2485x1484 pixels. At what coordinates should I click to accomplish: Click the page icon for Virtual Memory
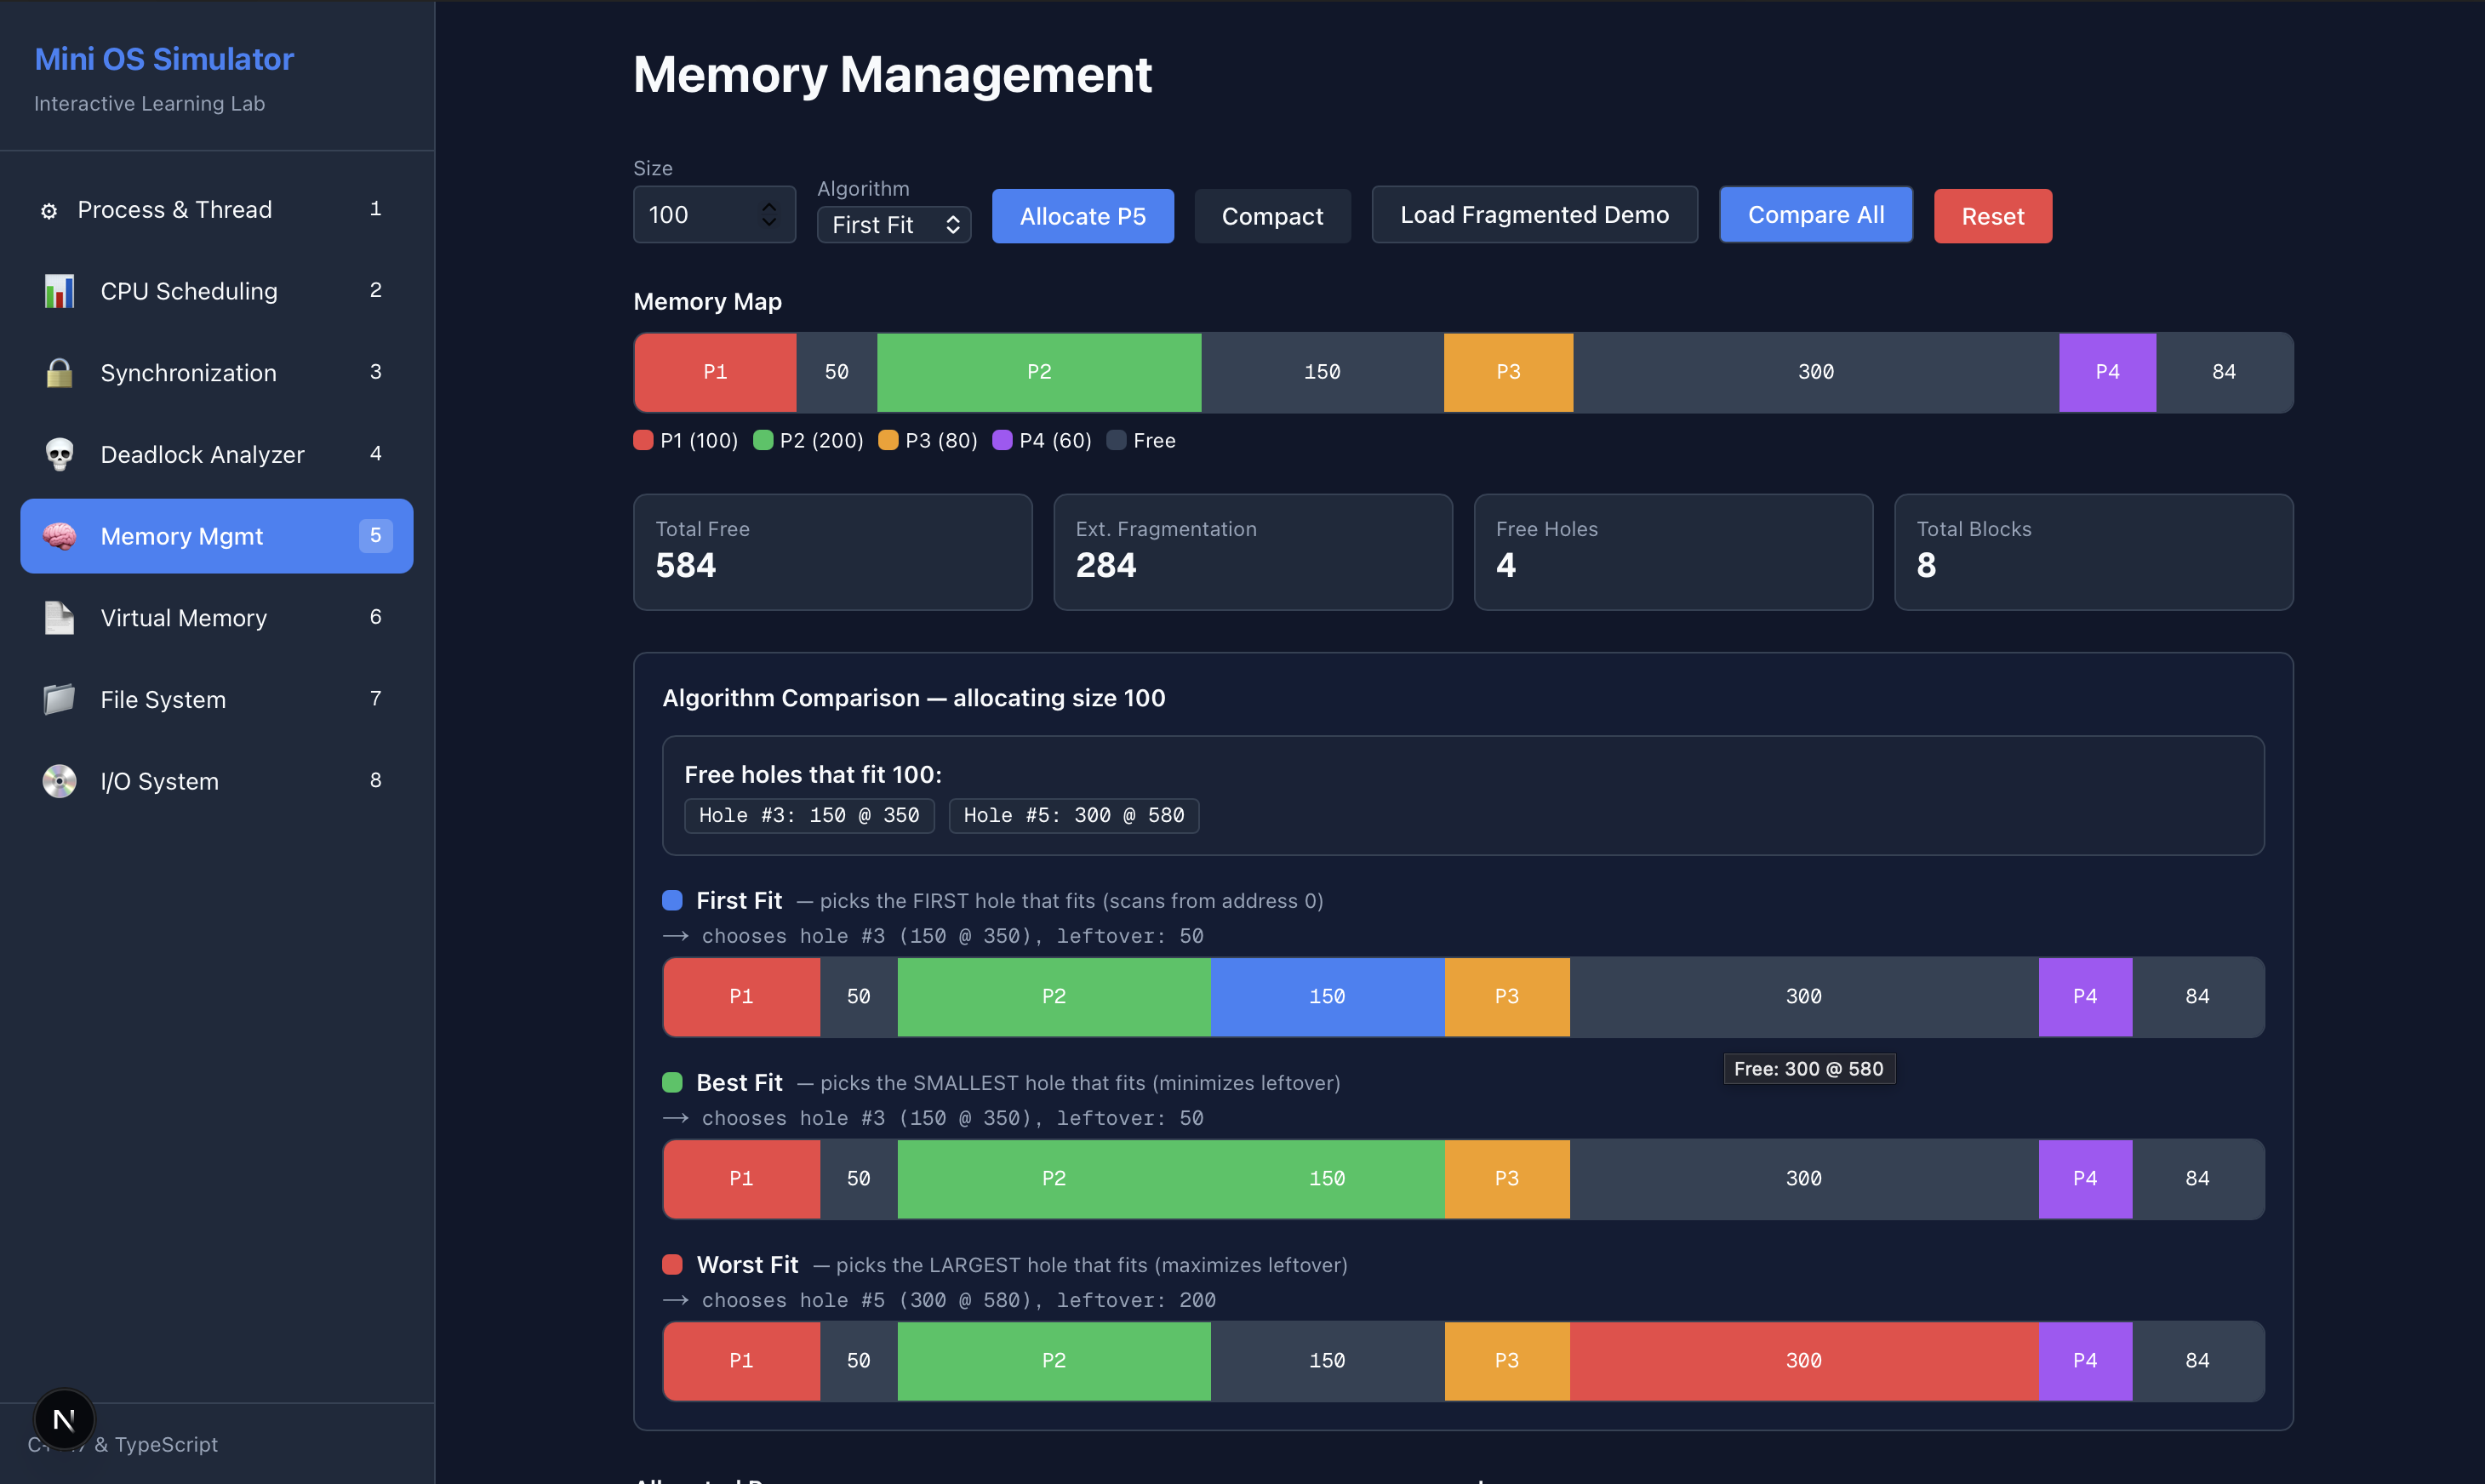[59, 618]
